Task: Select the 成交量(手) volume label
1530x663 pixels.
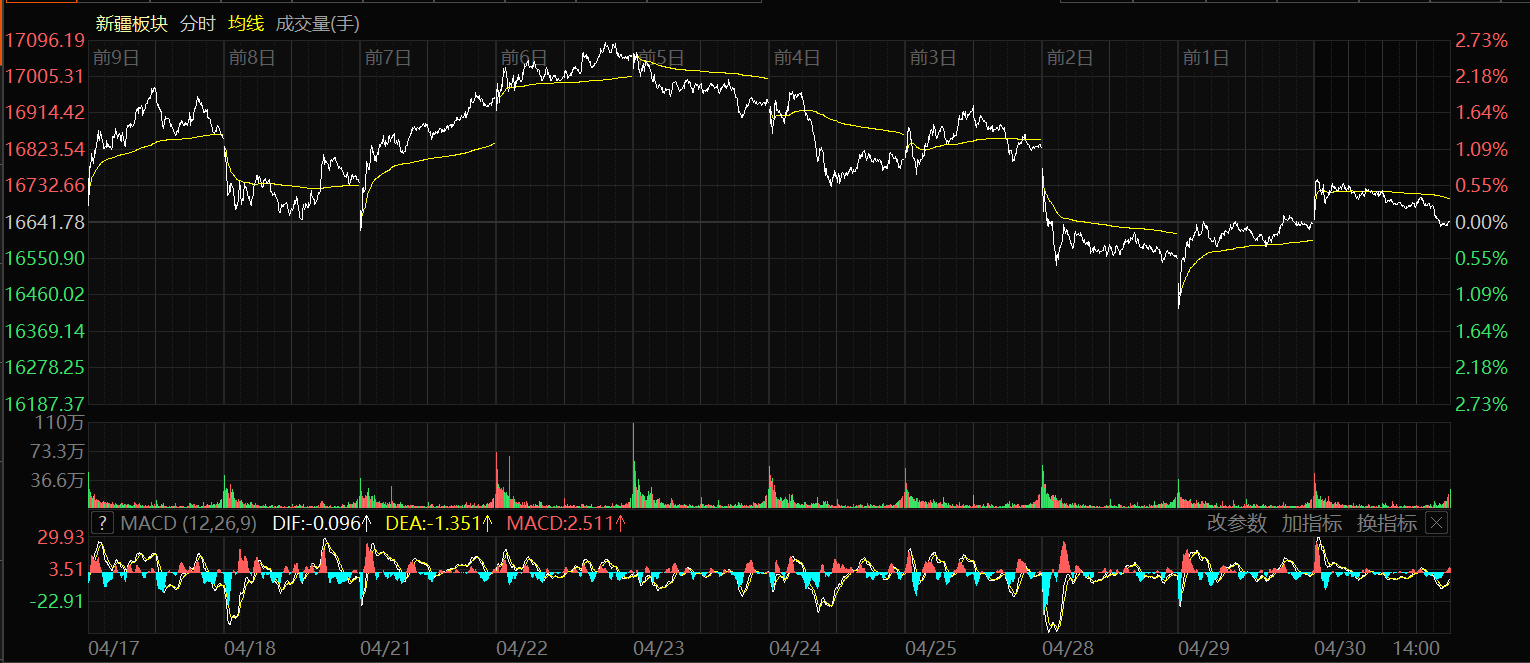Action: pos(318,23)
